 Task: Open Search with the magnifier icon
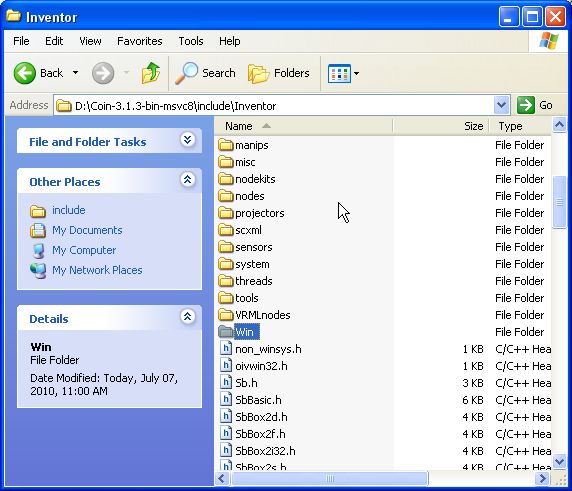(186, 73)
